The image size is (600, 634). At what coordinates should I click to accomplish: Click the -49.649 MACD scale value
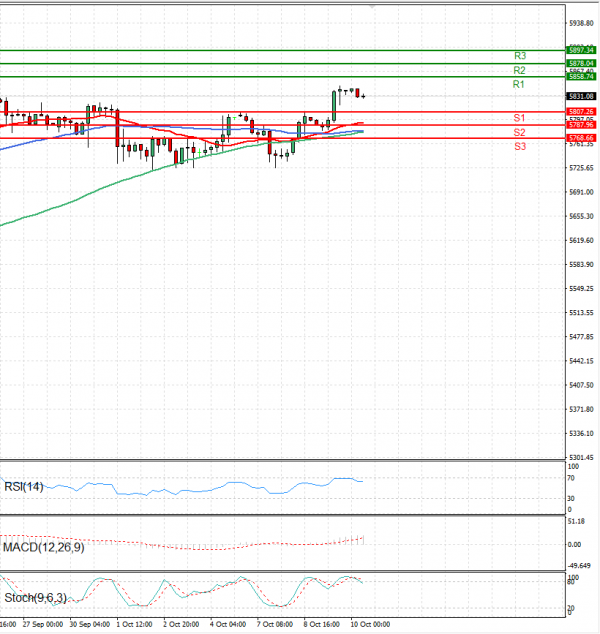pyautogui.click(x=579, y=566)
